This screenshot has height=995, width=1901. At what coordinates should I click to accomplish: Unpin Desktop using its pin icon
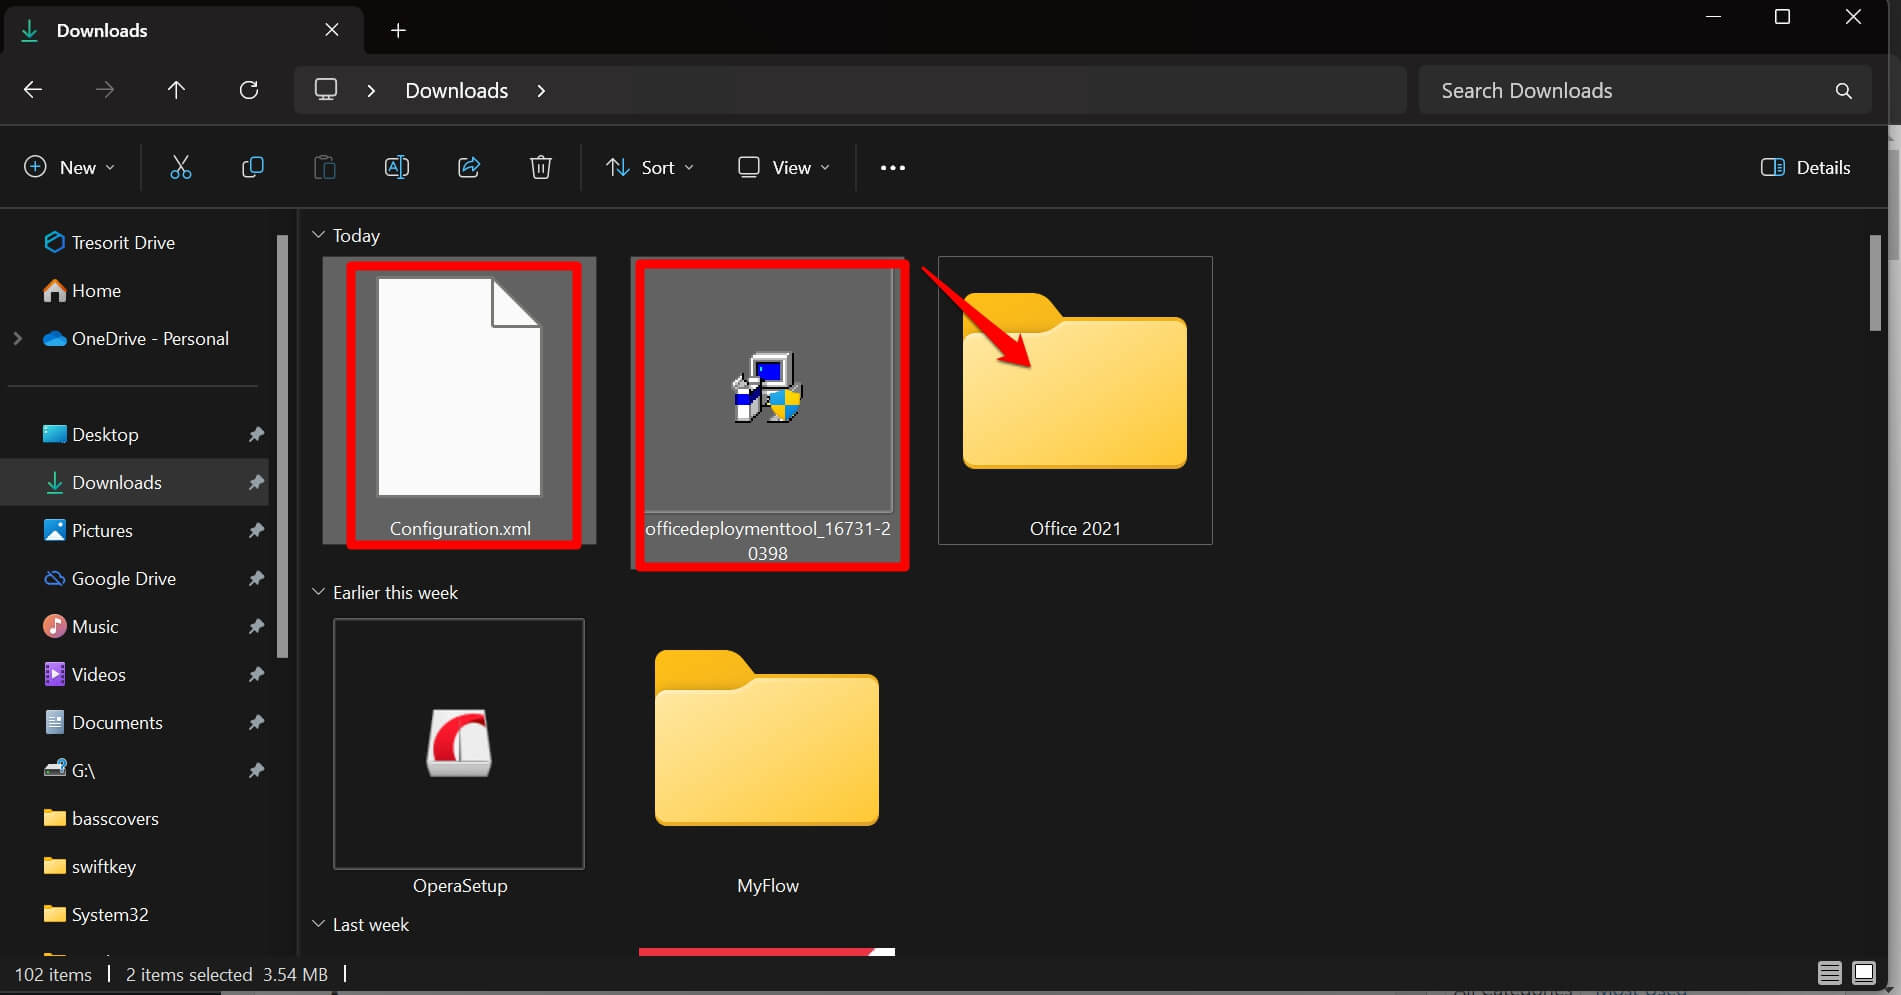(256, 434)
